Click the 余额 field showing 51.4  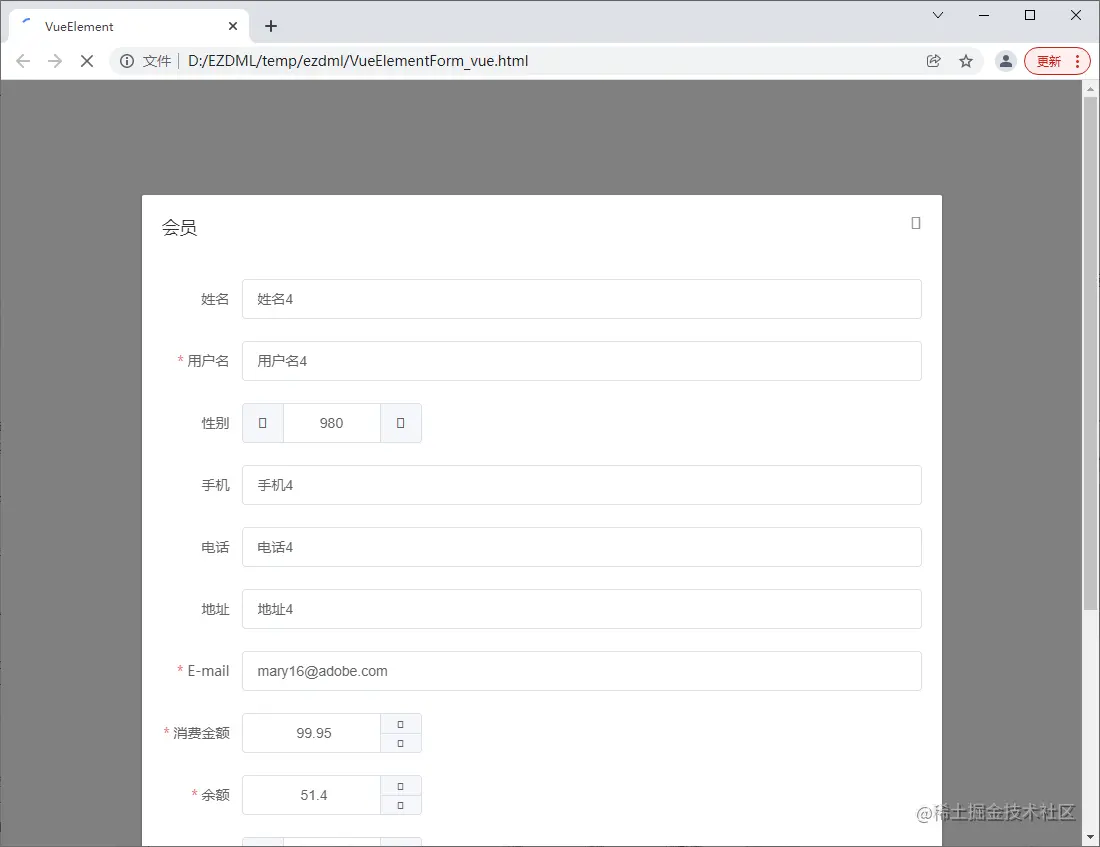(x=312, y=795)
